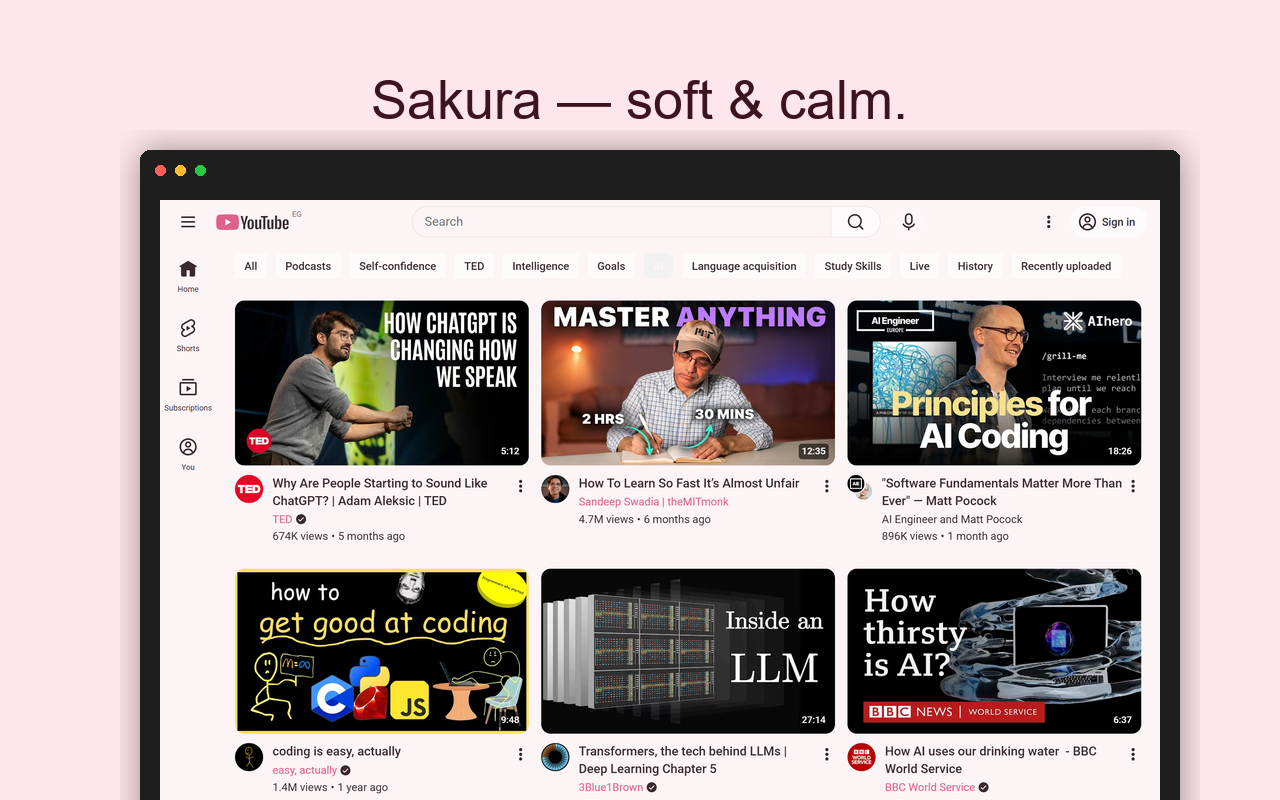The height and width of the screenshot is (800, 1280).
Task: Click the "1.4M views • 1 year ago" text
Action: [330, 787]
